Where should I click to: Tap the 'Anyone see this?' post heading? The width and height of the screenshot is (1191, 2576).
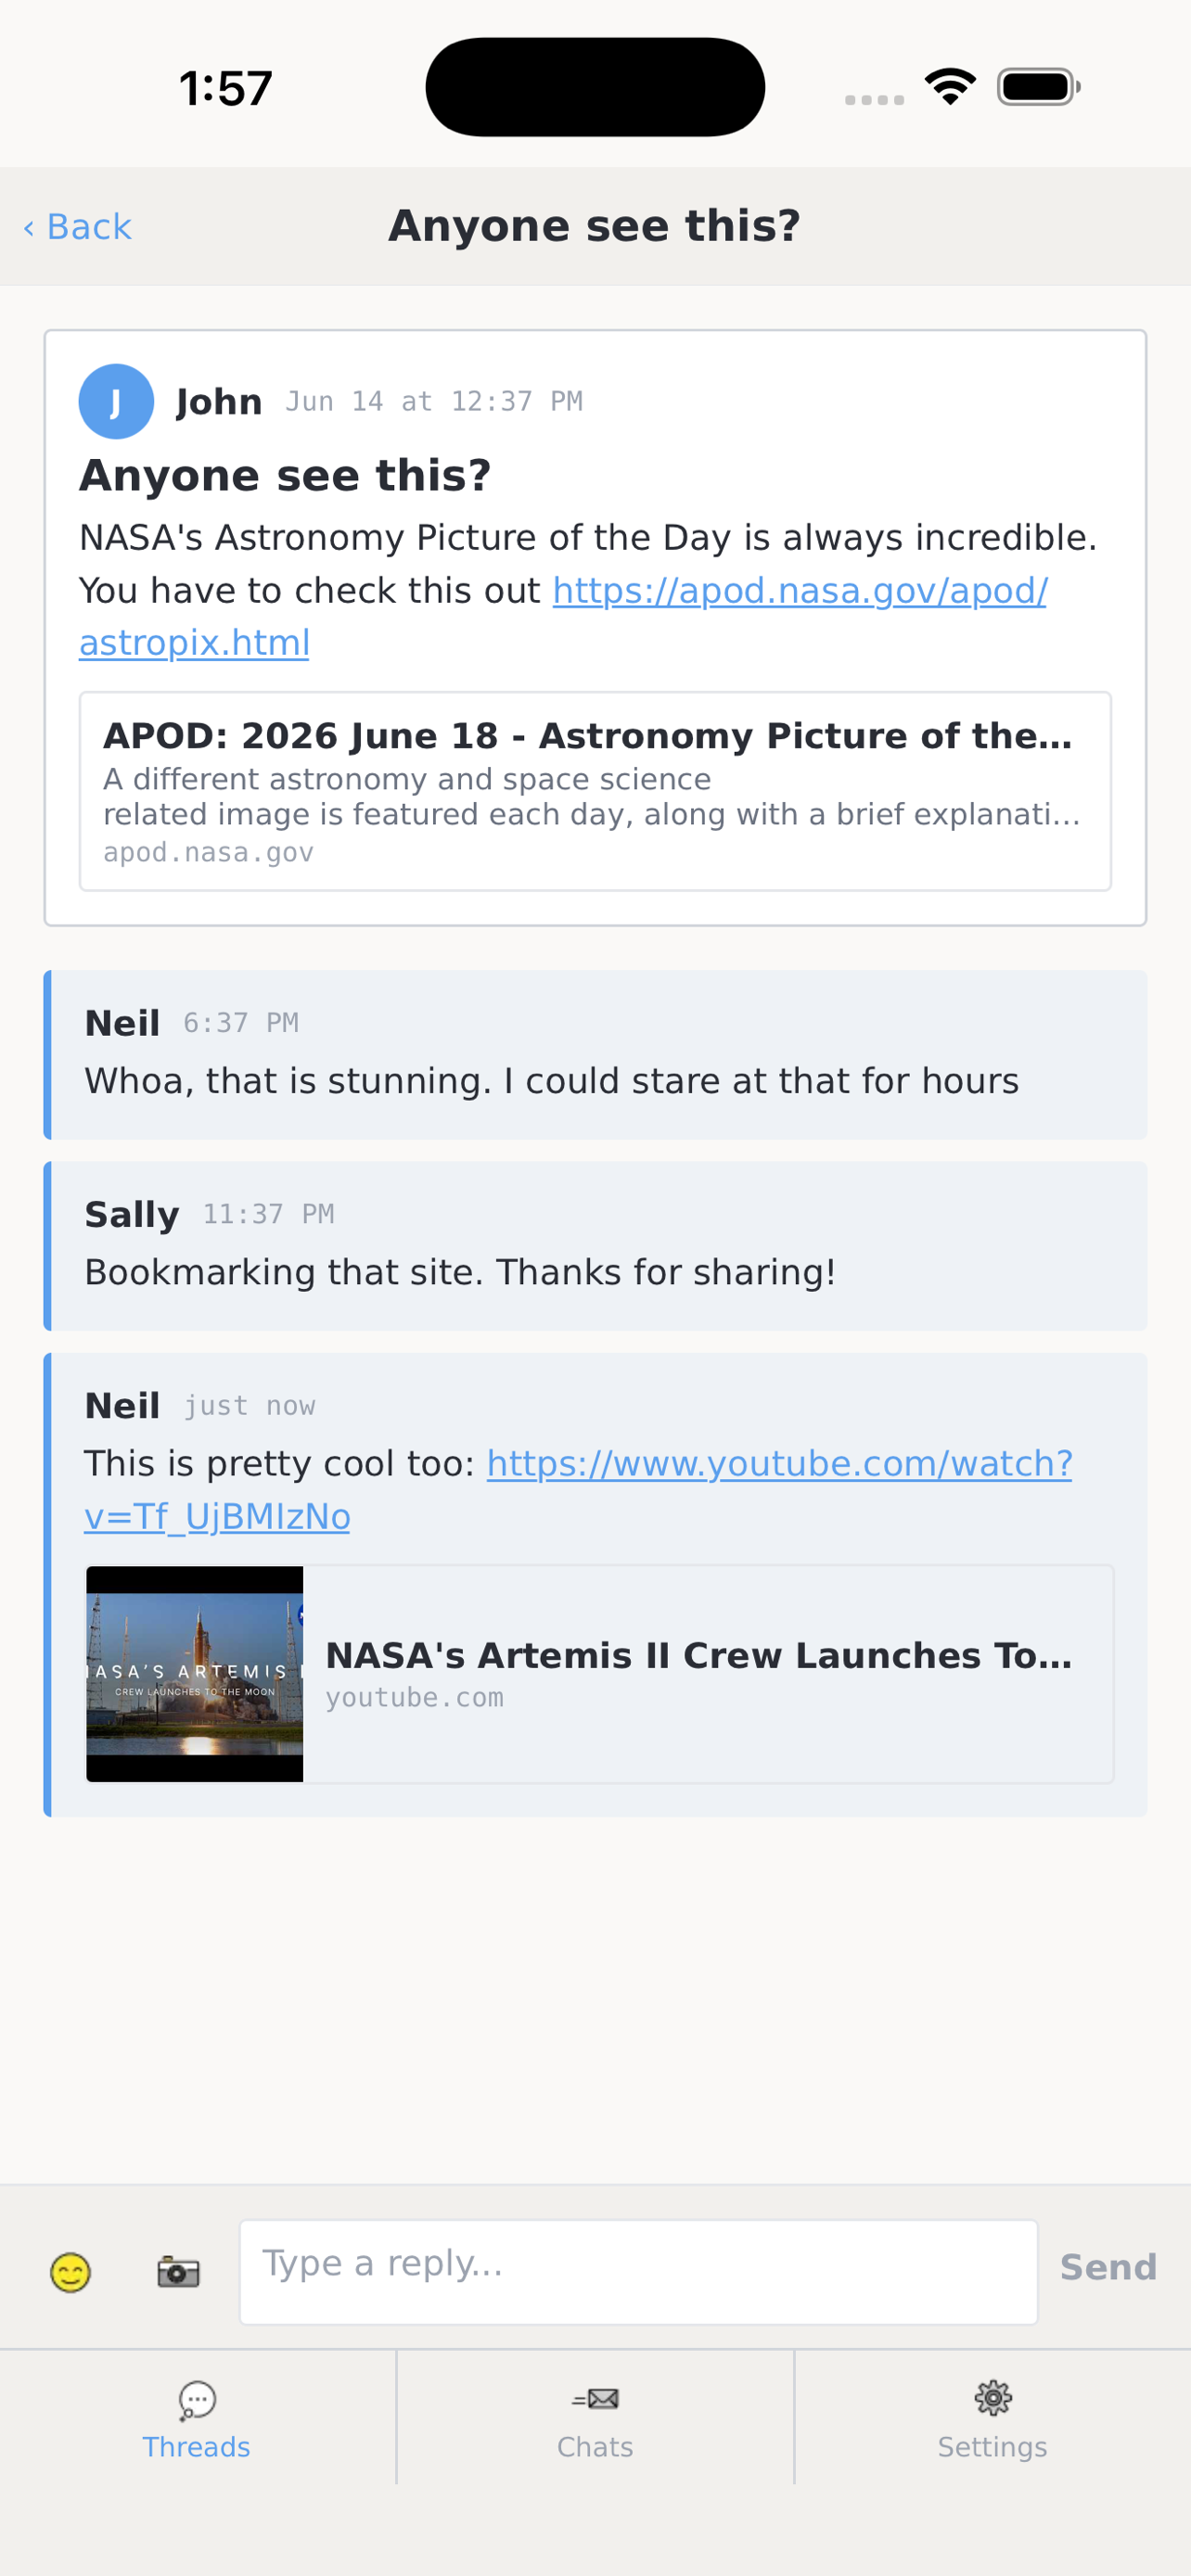click(x=285, y=475)
